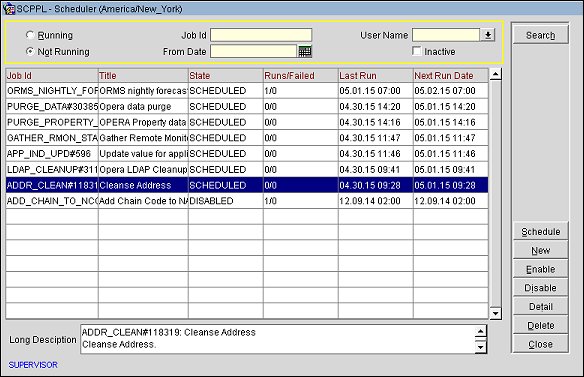Click the Opera data purge title cell
The width and height of the screenshot is (584, 377).
pyautogui.click(x=143, y=107)
